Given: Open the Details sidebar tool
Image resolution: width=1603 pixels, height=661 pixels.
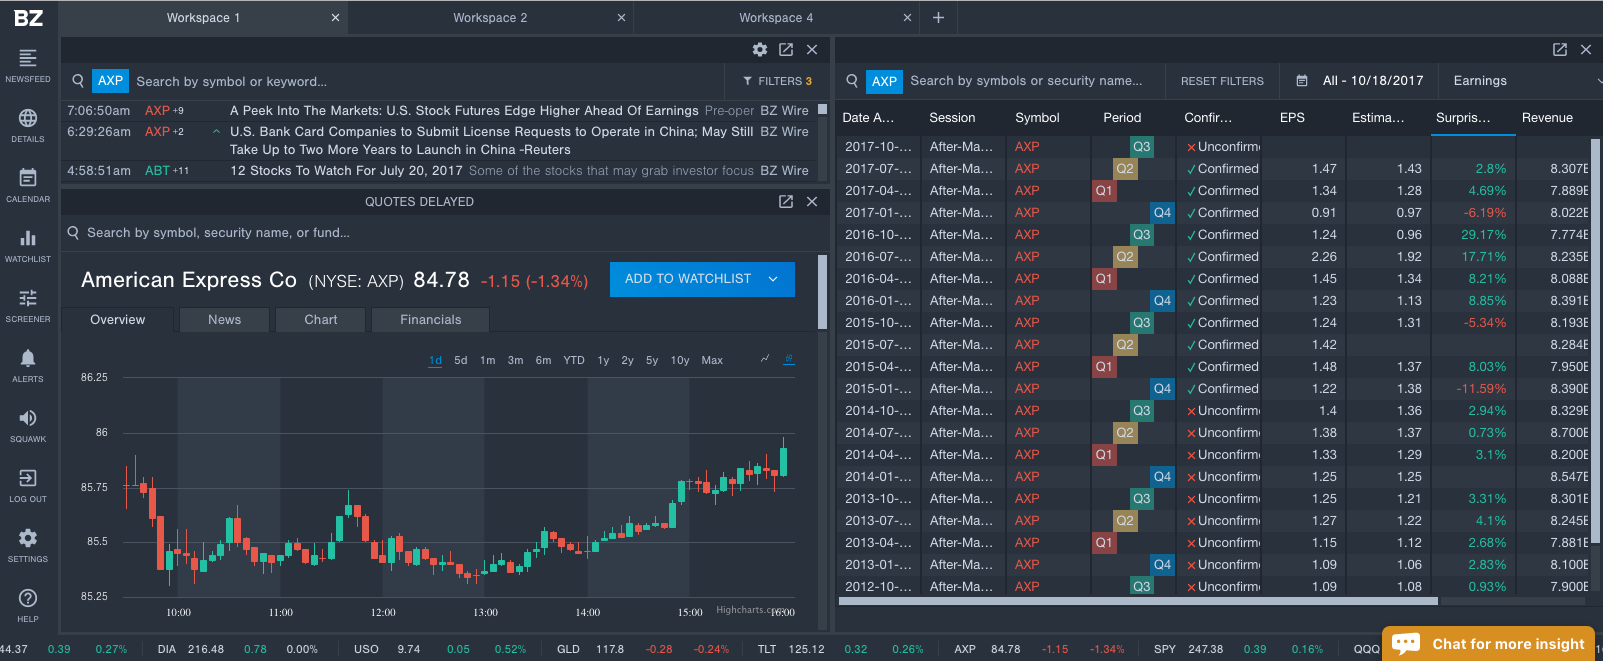Looking at the screenshot, I should 28,125.
